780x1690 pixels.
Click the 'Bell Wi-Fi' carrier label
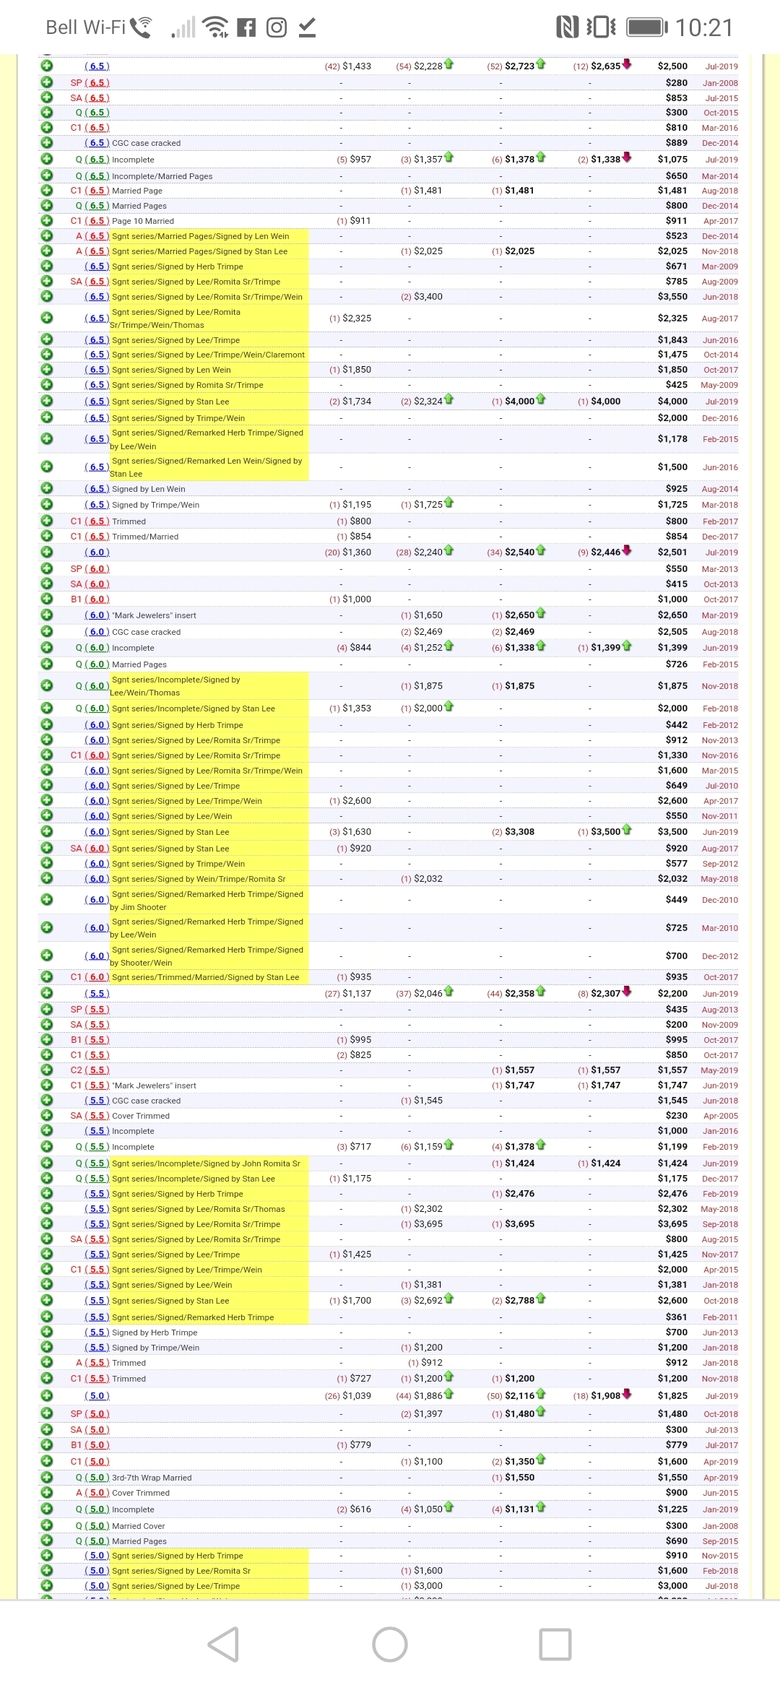(x=86, y=27)
